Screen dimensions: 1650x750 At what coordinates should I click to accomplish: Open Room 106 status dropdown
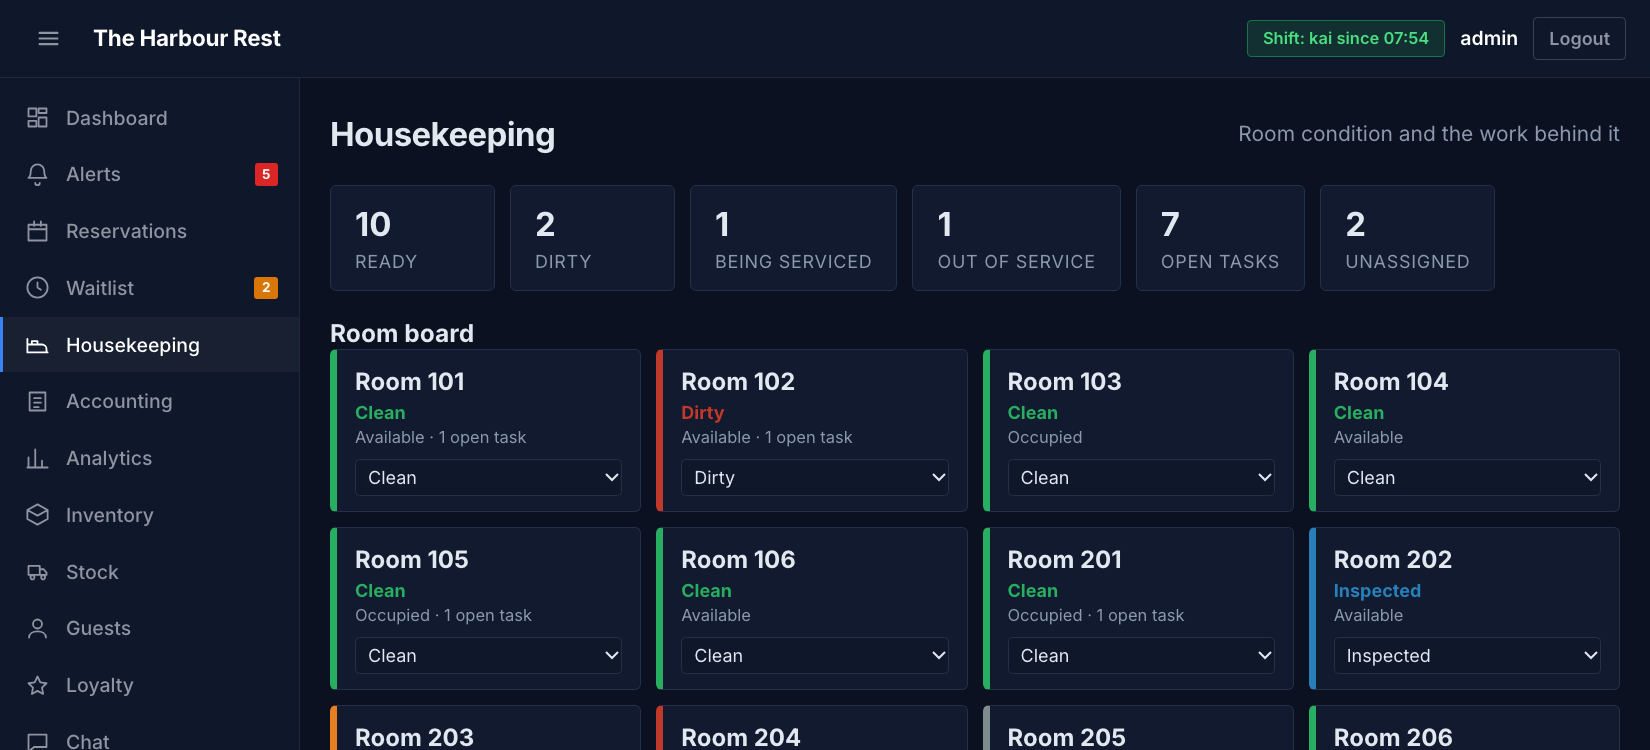click(815, 656)
